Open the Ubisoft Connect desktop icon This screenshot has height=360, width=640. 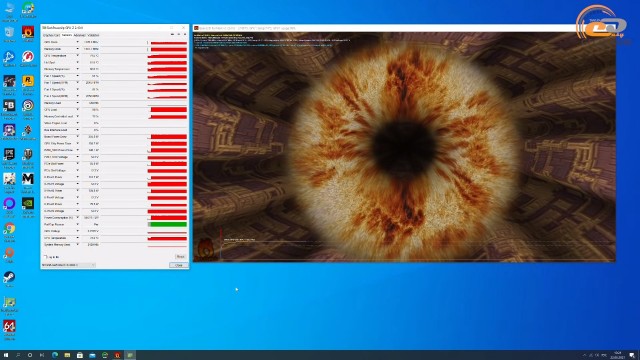28,108
